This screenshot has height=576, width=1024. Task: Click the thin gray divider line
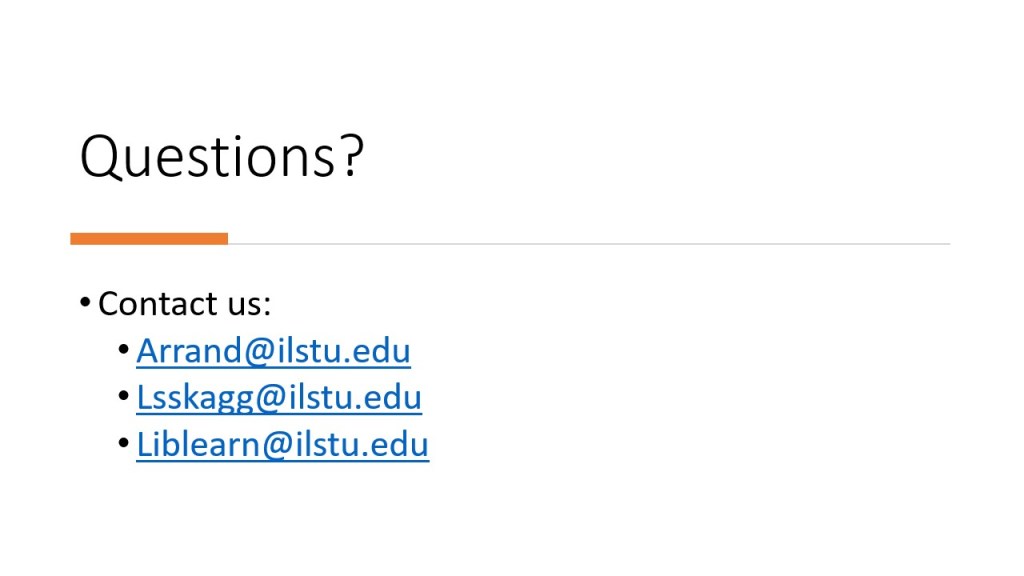tap(588, 243)
